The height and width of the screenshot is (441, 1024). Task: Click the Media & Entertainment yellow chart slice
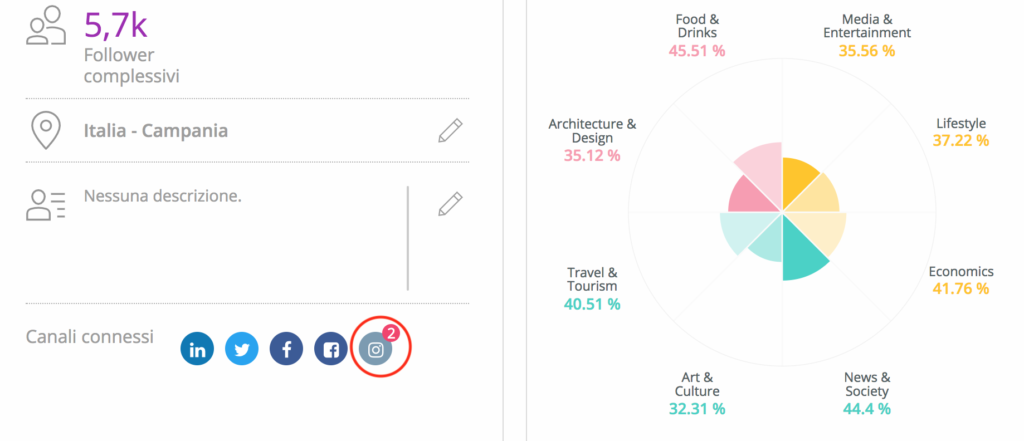coord(798,181)
